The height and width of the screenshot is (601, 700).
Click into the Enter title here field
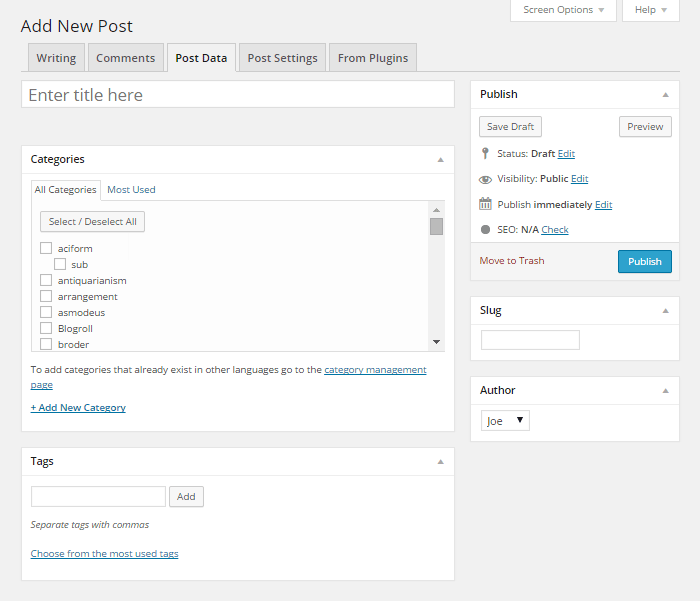pos(238,95)
